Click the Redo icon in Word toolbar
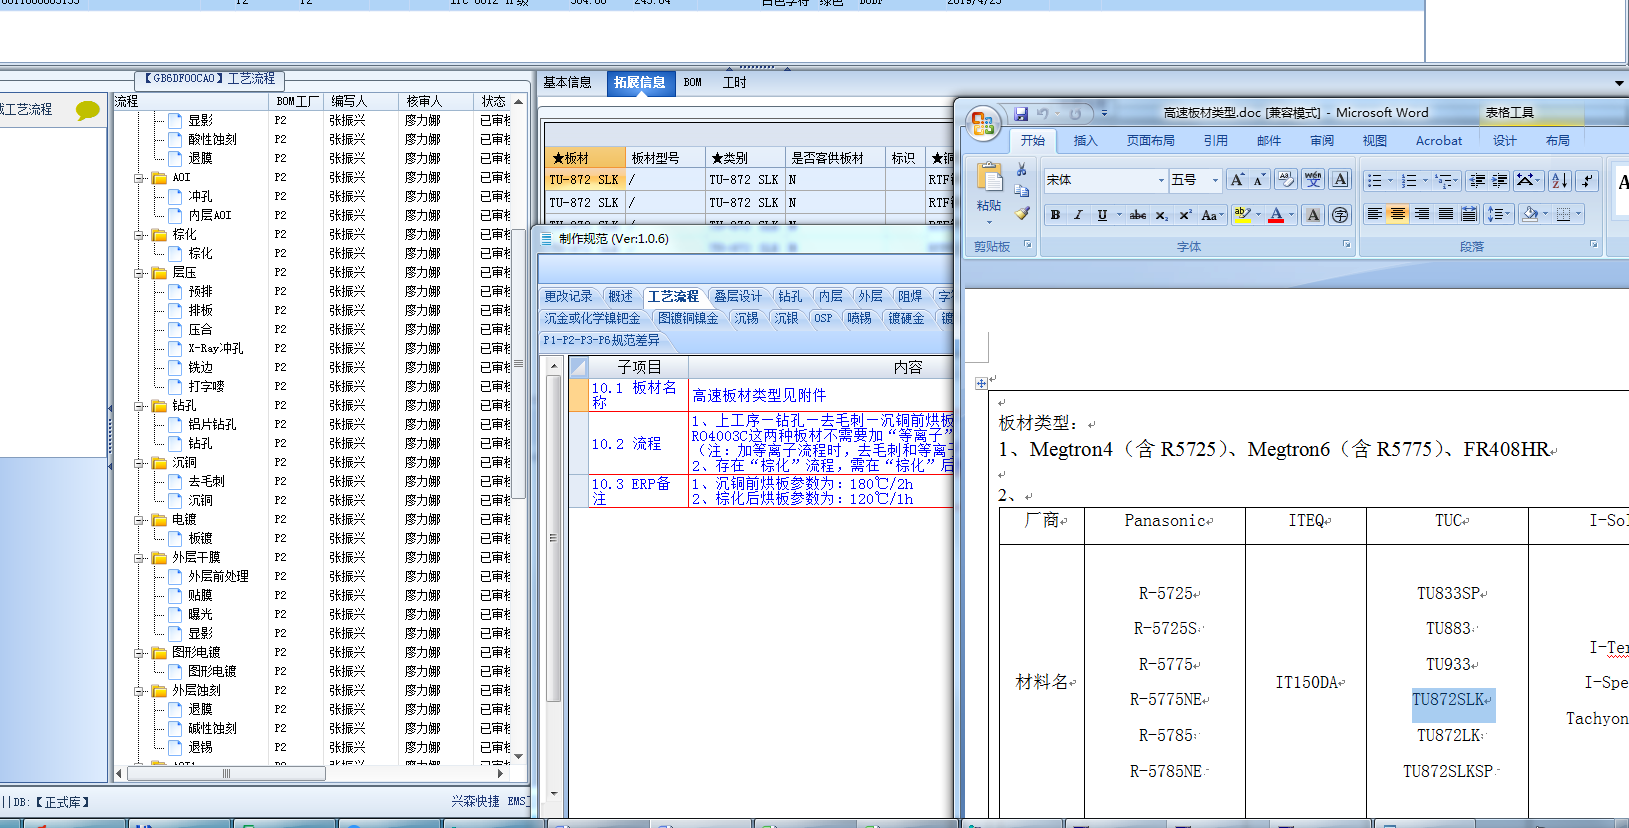Screen dimensions: 1629x828 [x=1075, y=114]
